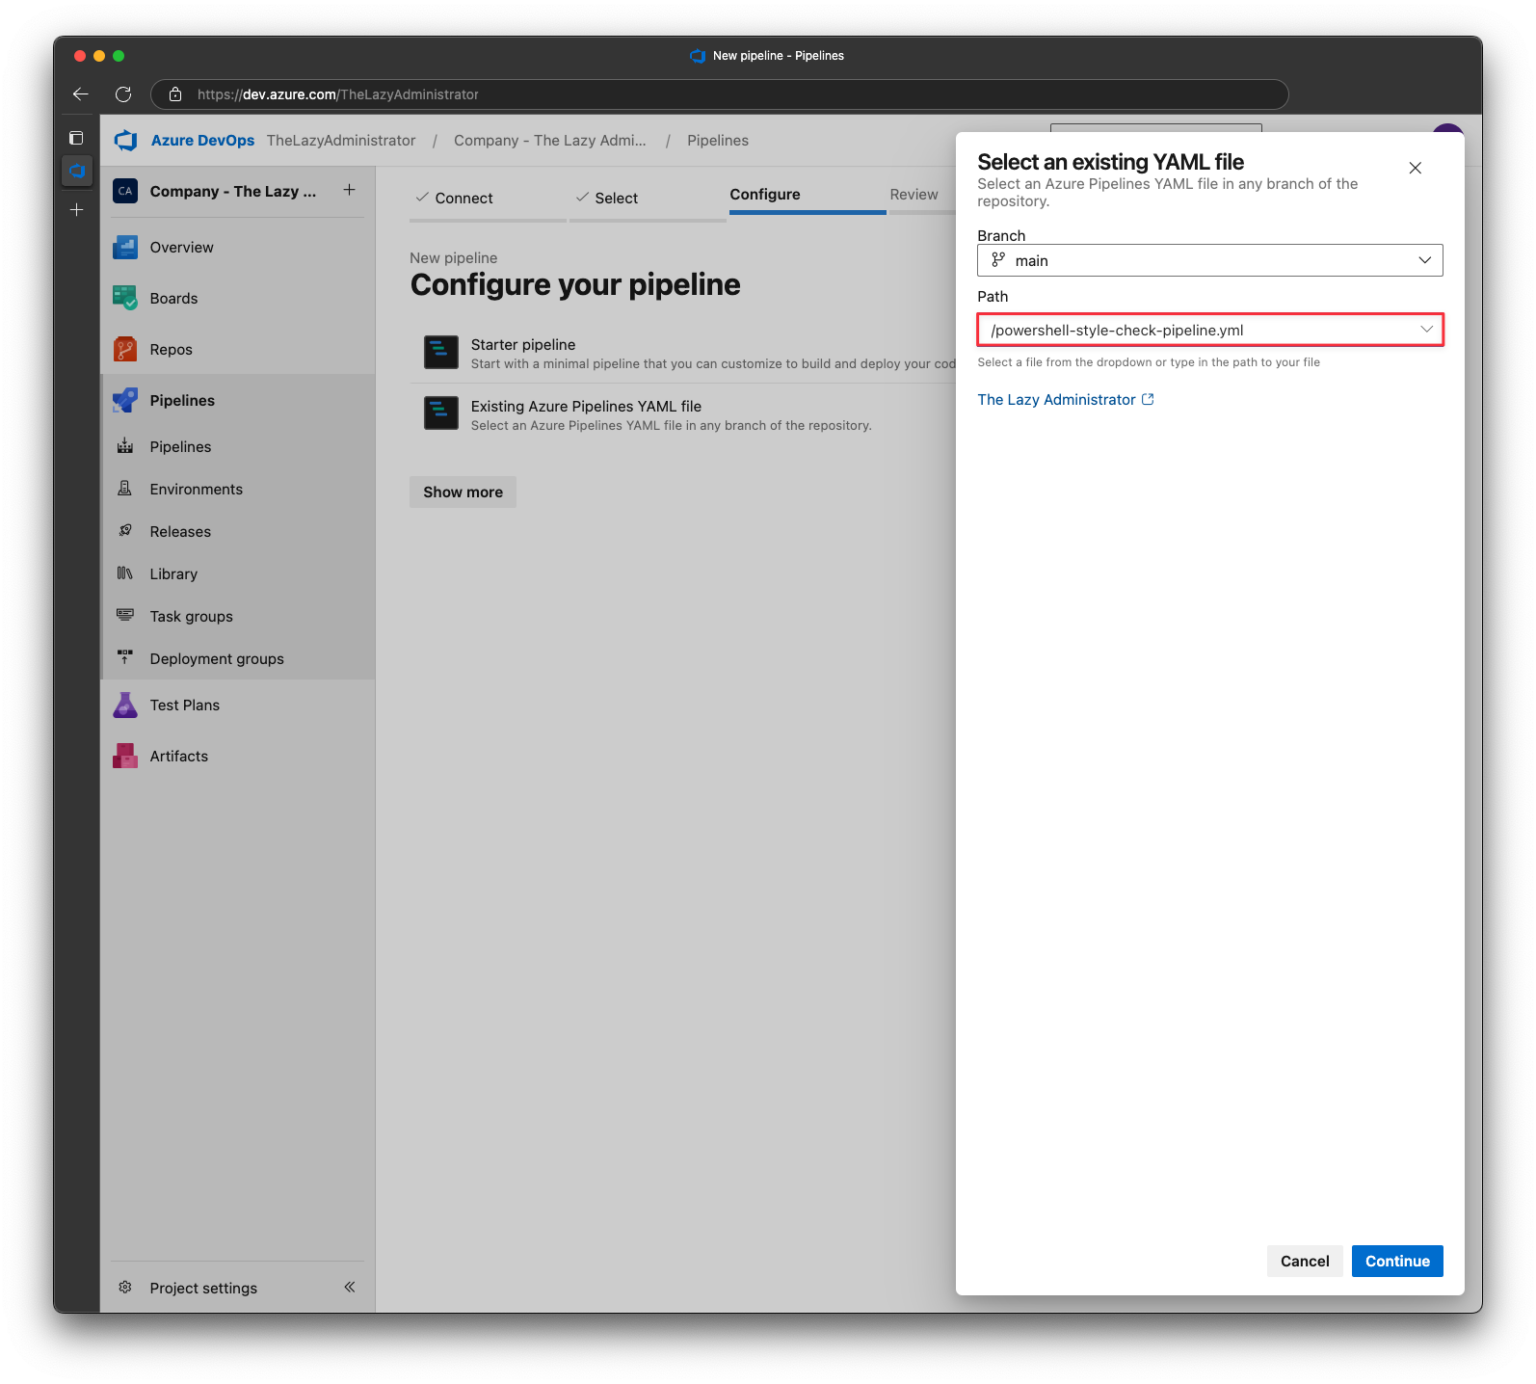Open the Test Plans flask icon

pos(125,705)
